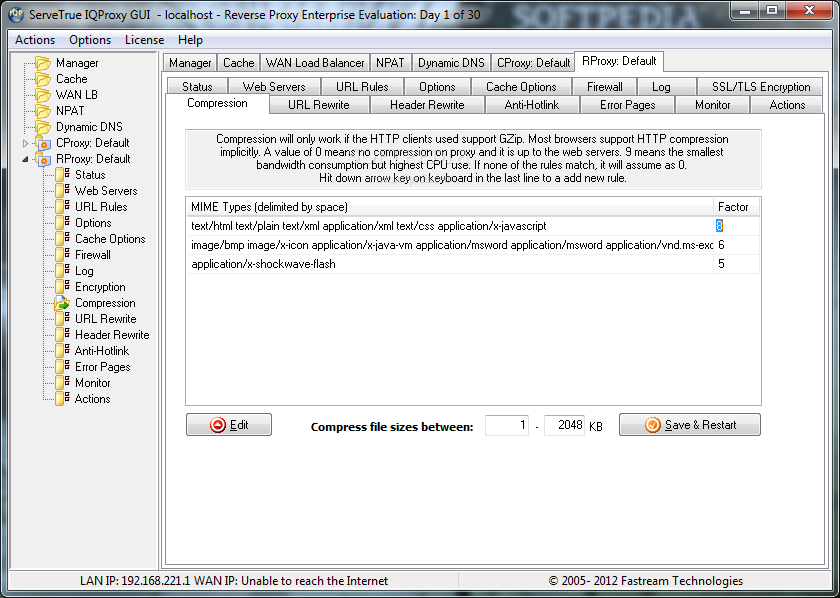Image resolution: width=840 pixels, height=598 pixels.
Task: Open the SSL/TLS Encryption sub-tab
Action: tap(761, 87)
